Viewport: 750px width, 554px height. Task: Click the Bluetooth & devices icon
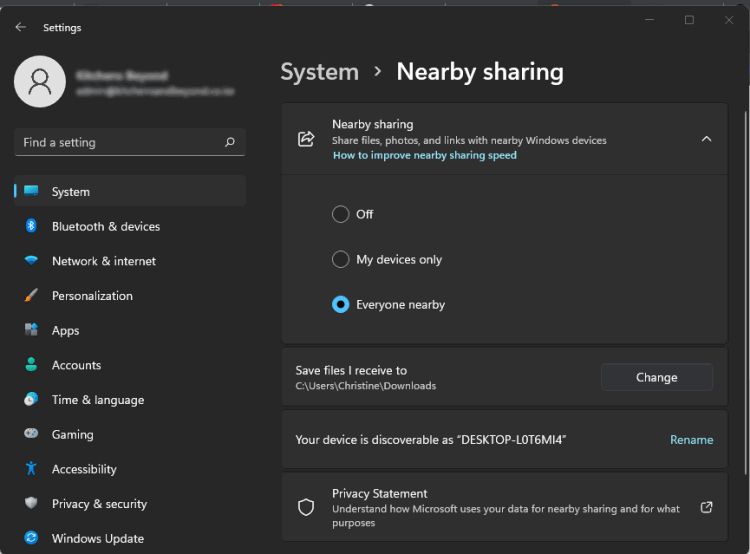pos(31,226)
